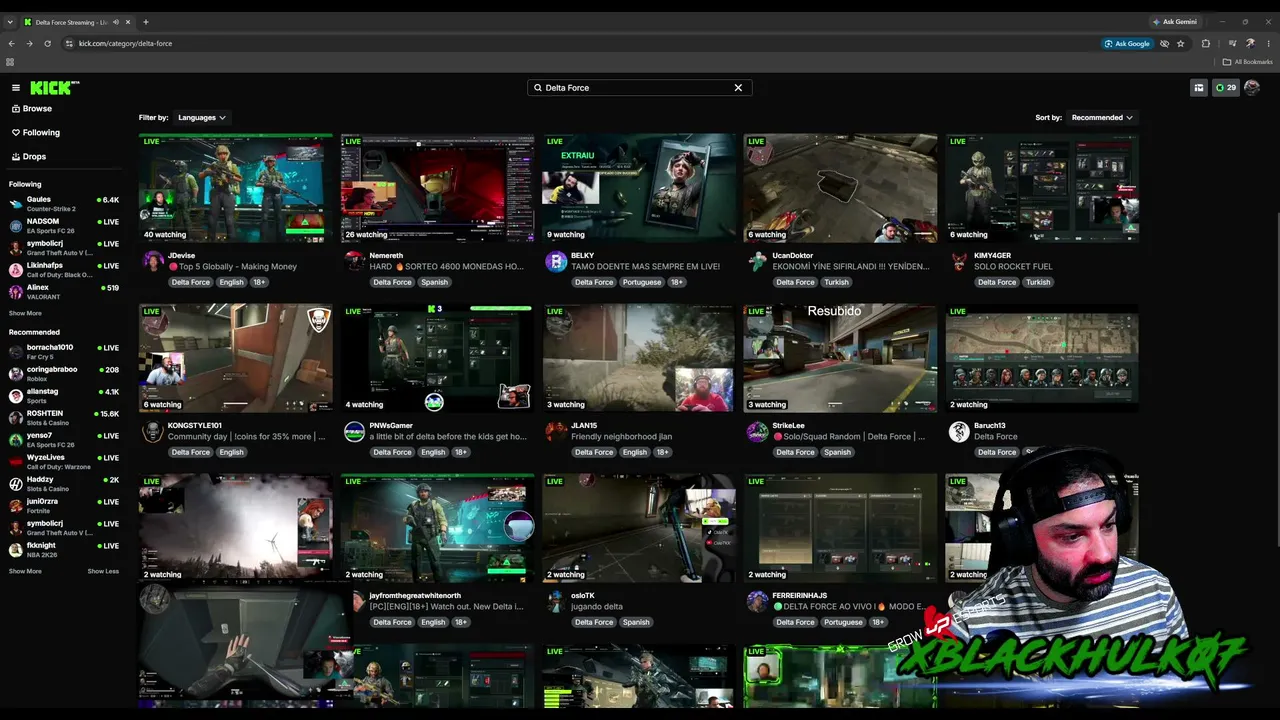Open the Languages filter dropdown
This screenshot has width=1280, height=720.
(x=201, y=118)
